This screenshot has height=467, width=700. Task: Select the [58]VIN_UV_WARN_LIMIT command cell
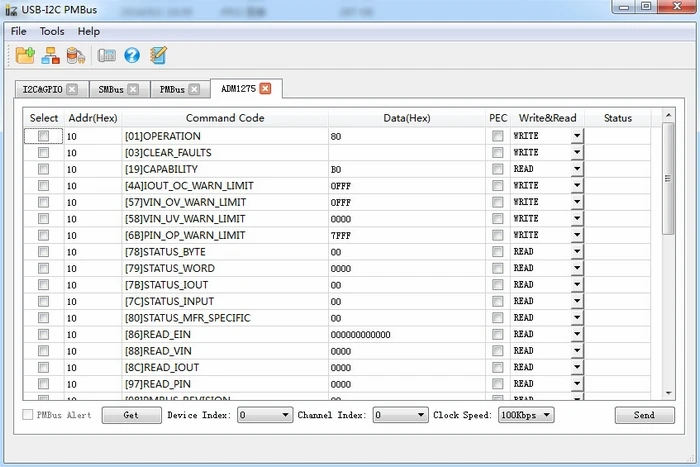pyautogui.click(x=225, y=219)
